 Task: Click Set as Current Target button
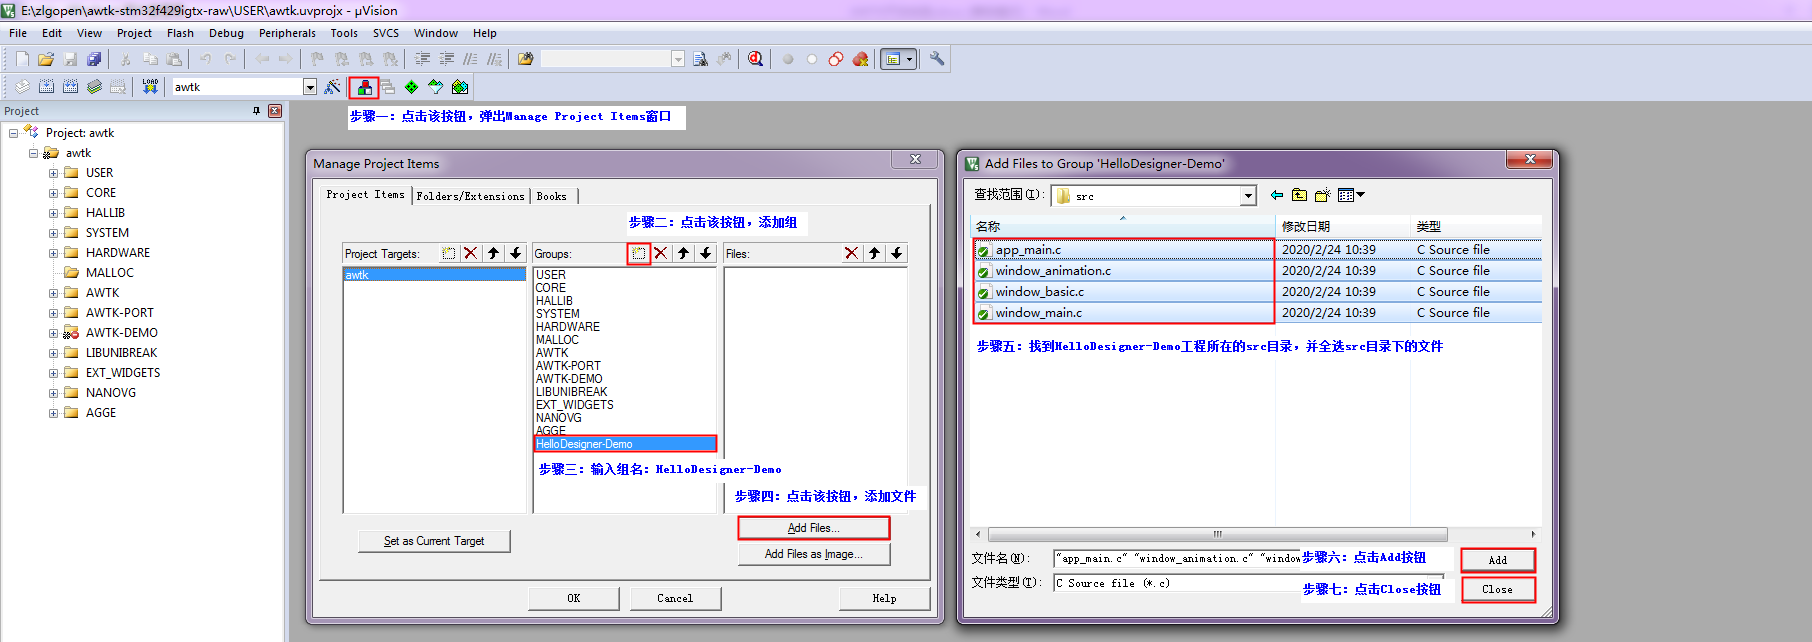tap(434, 541)
